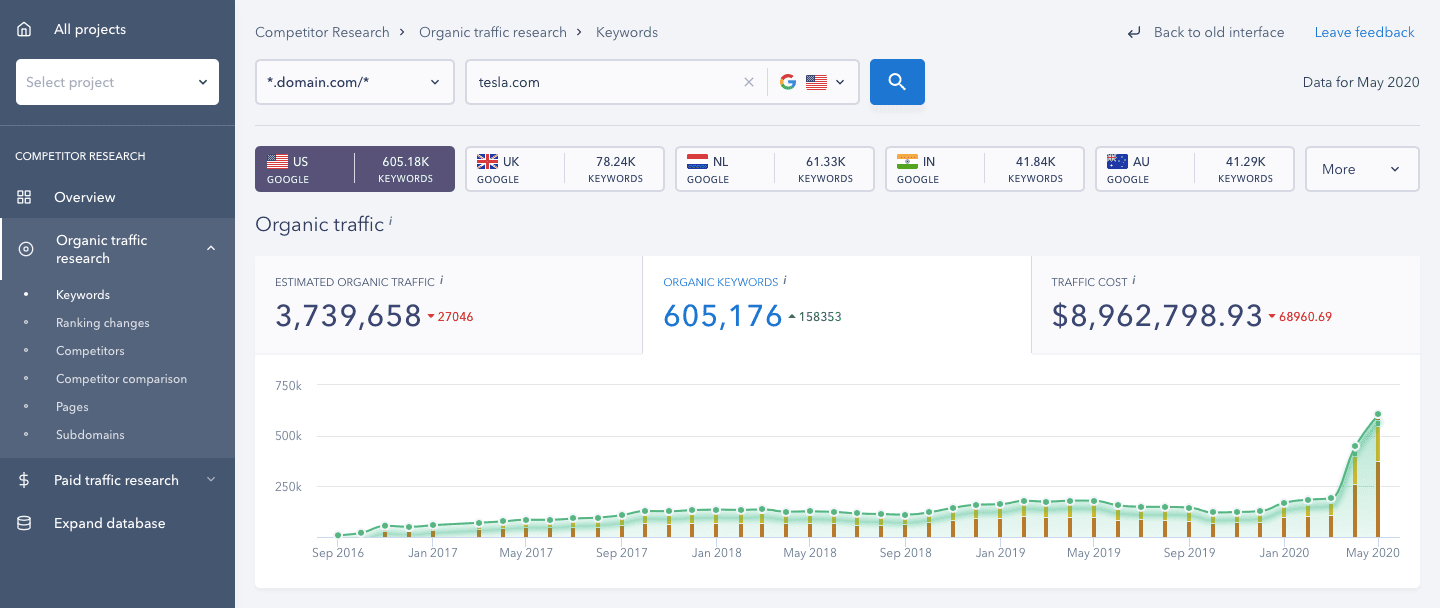Click info icon beside Organic Keywords
Image resolution: width=1440 pixels, height=608 pixels.
tap(785, 281)
